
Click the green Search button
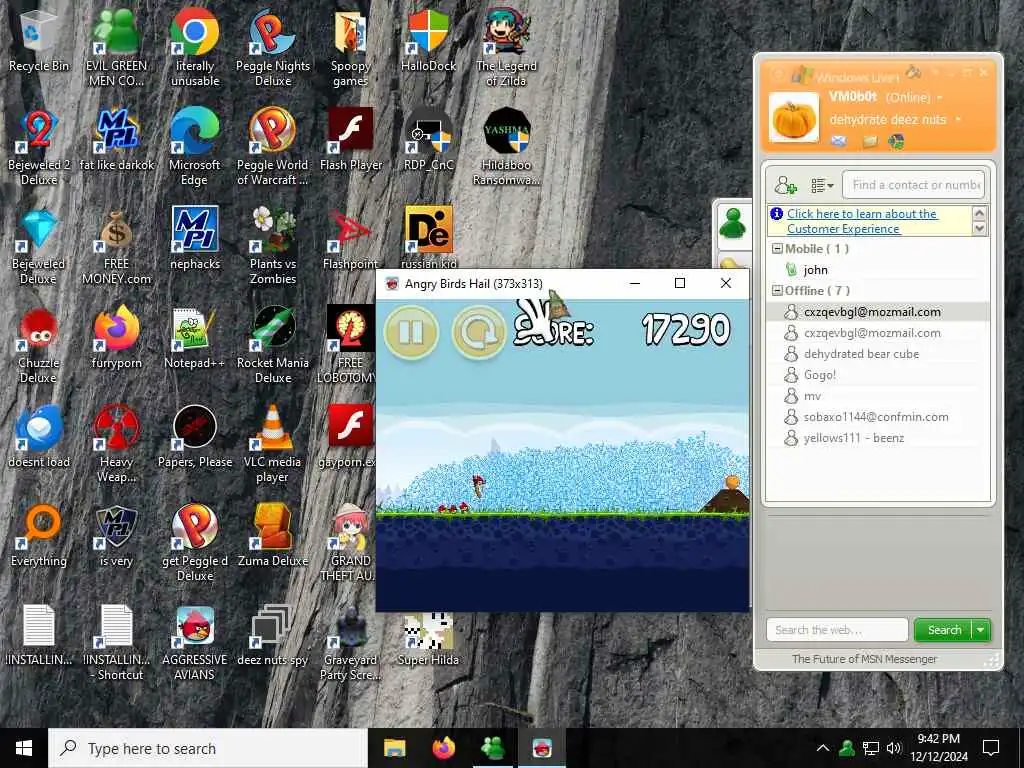(944, 630)
